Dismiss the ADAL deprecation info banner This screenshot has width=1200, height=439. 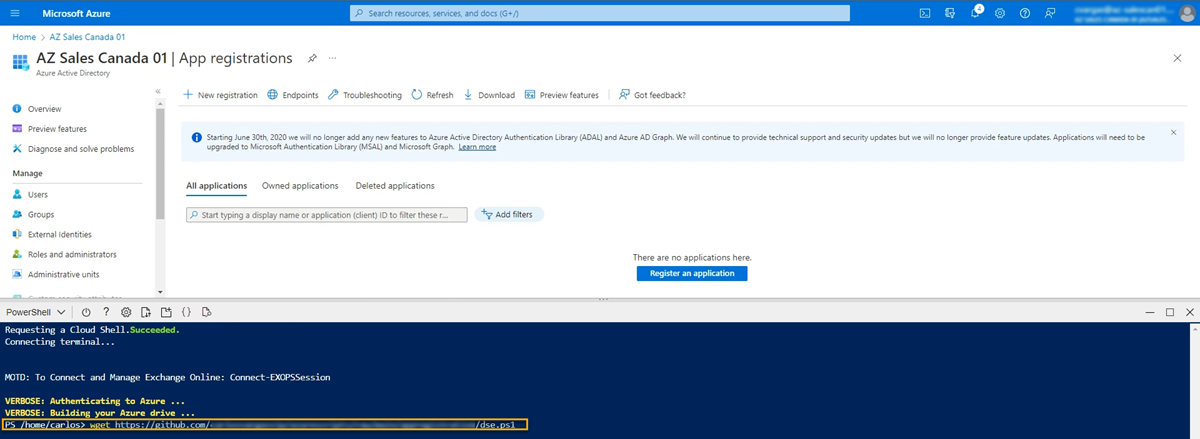[x=1173, y=132]
